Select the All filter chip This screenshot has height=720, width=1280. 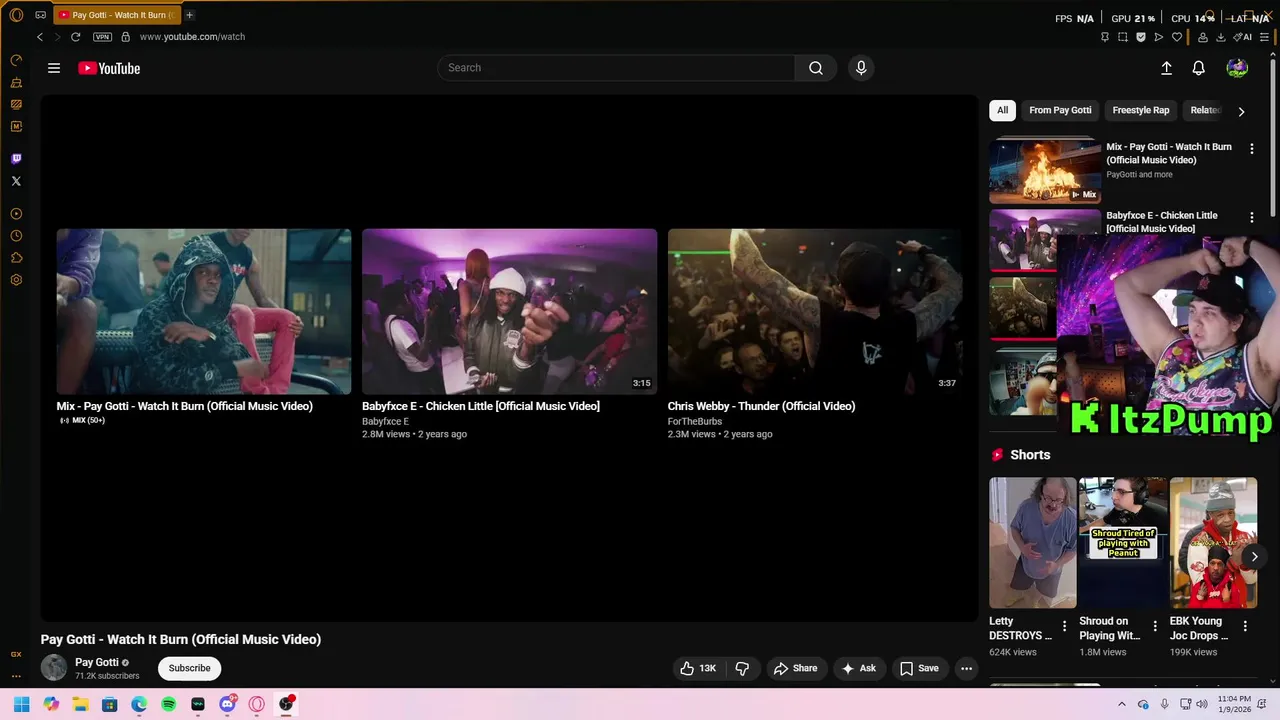tap(1002, 110)
